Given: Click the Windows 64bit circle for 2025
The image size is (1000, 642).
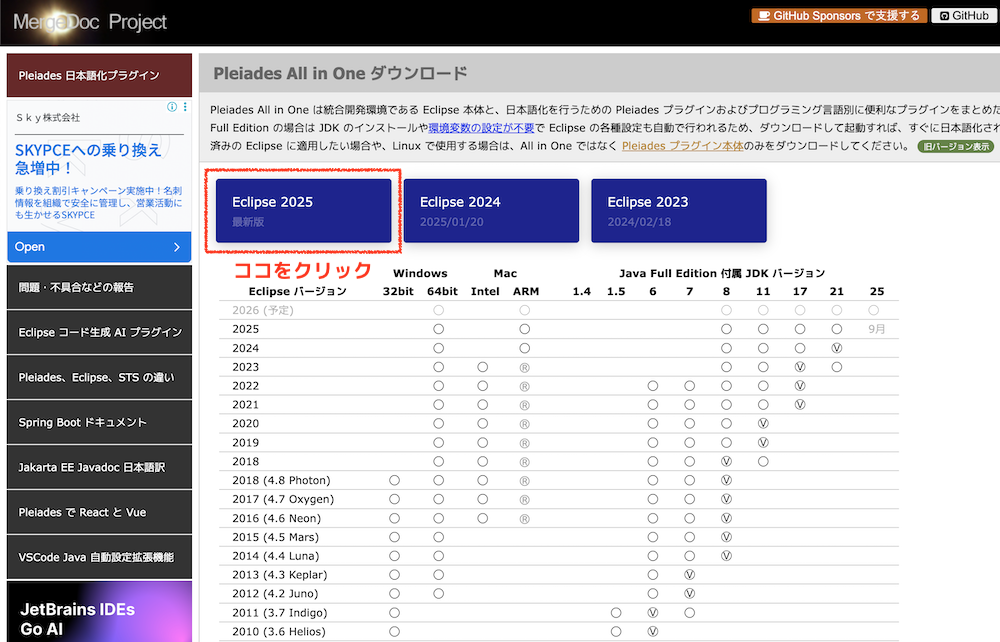Looking at the screenshot, I should pyautogui.click(x=438, y=329).
